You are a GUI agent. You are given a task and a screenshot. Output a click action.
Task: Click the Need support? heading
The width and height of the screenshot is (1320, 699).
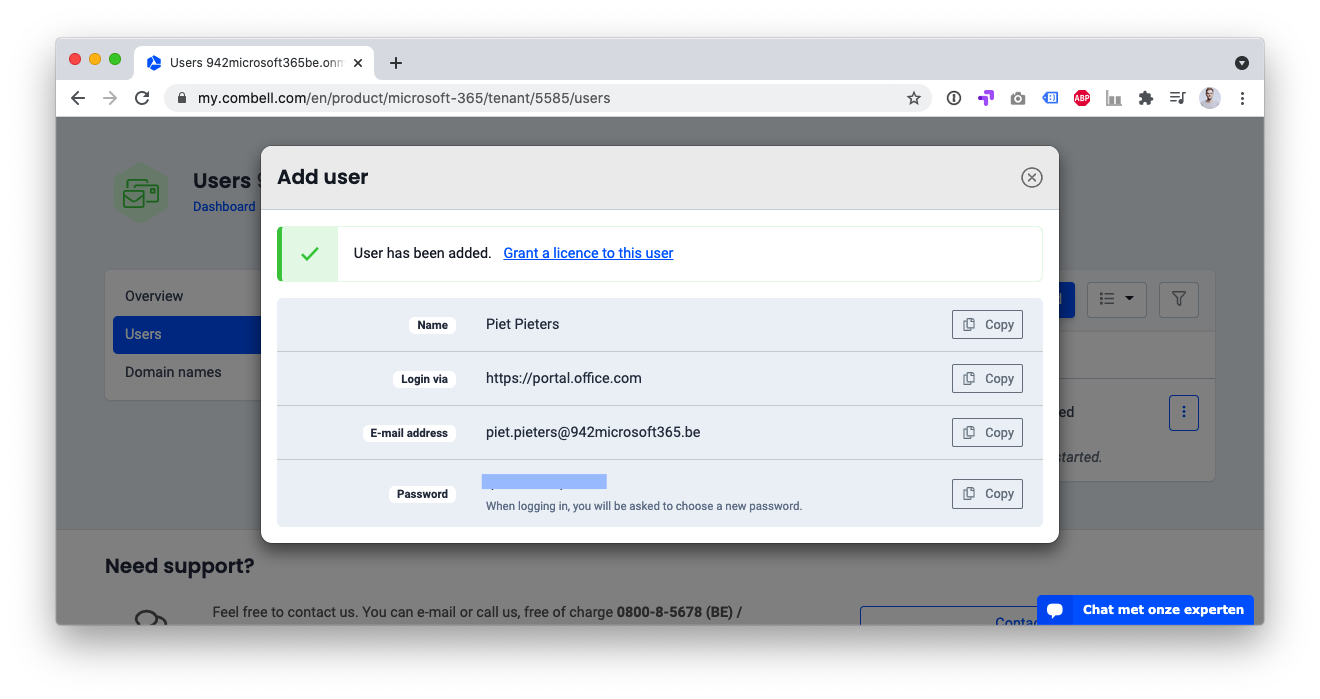click(x=180, y=567)
